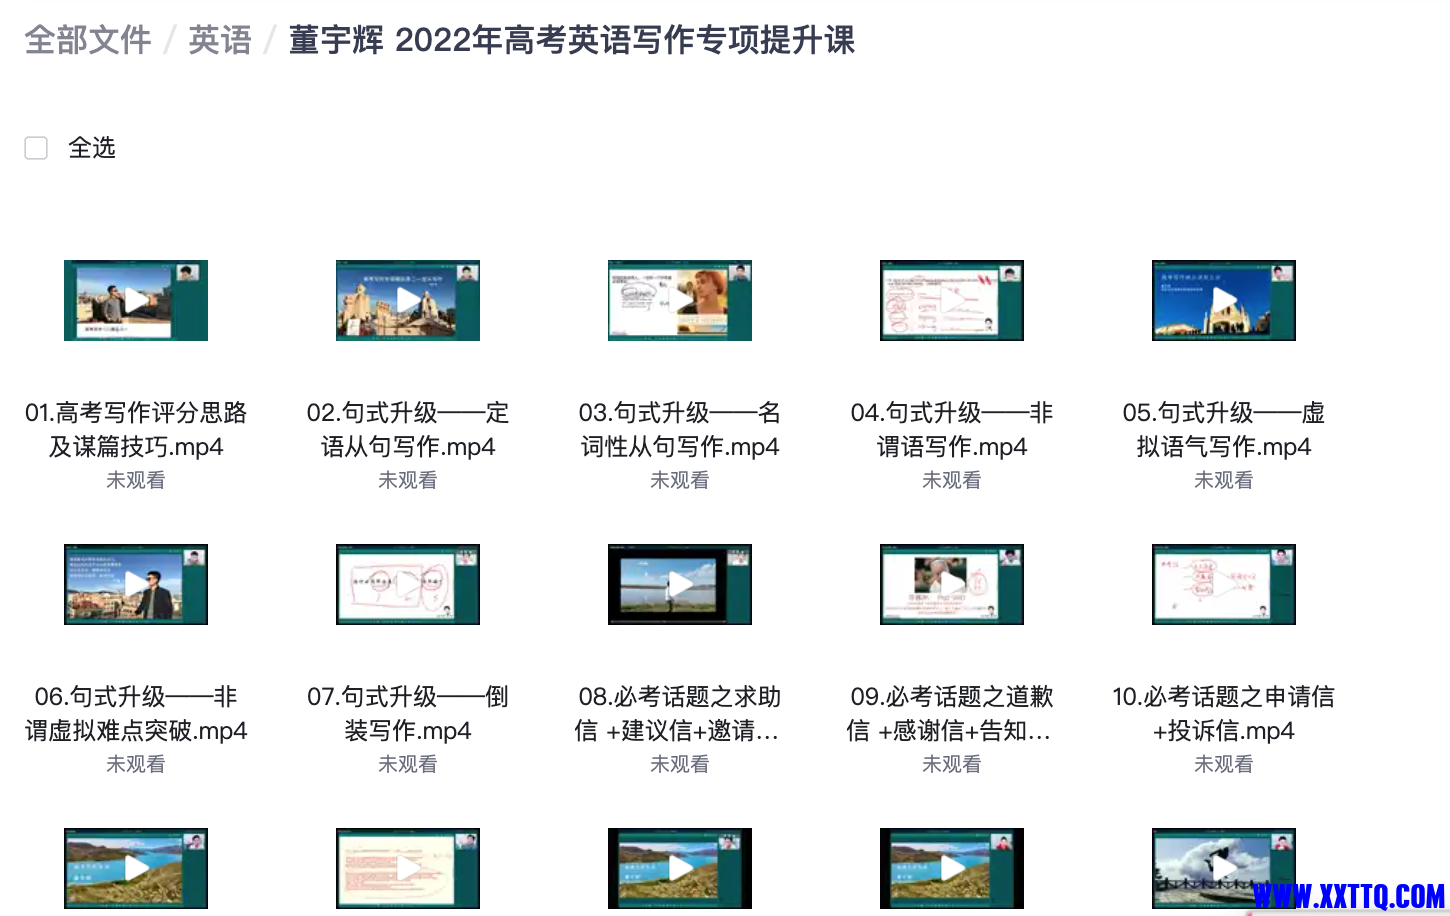
Task: Select file name 05.句式升级——虚拟语气写作.mp4
Action: pyautogui.click(x=1224, y=429)
